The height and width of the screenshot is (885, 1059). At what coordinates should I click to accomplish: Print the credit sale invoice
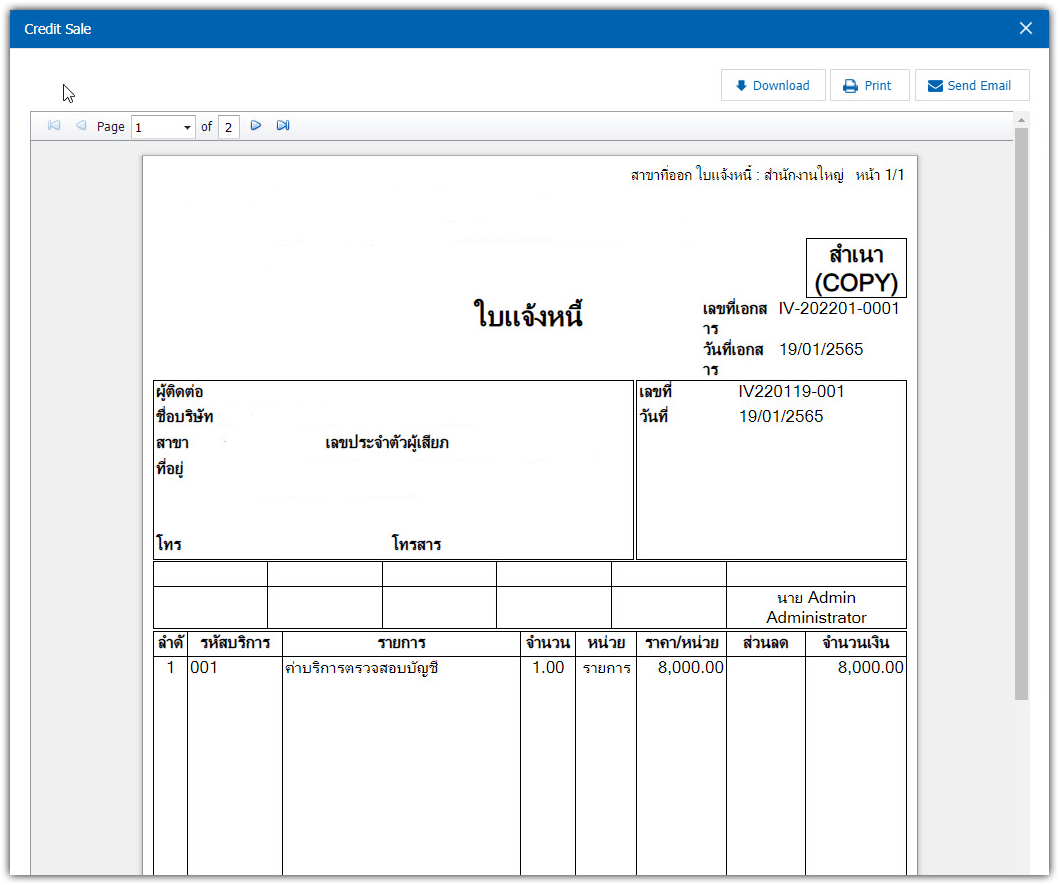(x=868, y=86)
